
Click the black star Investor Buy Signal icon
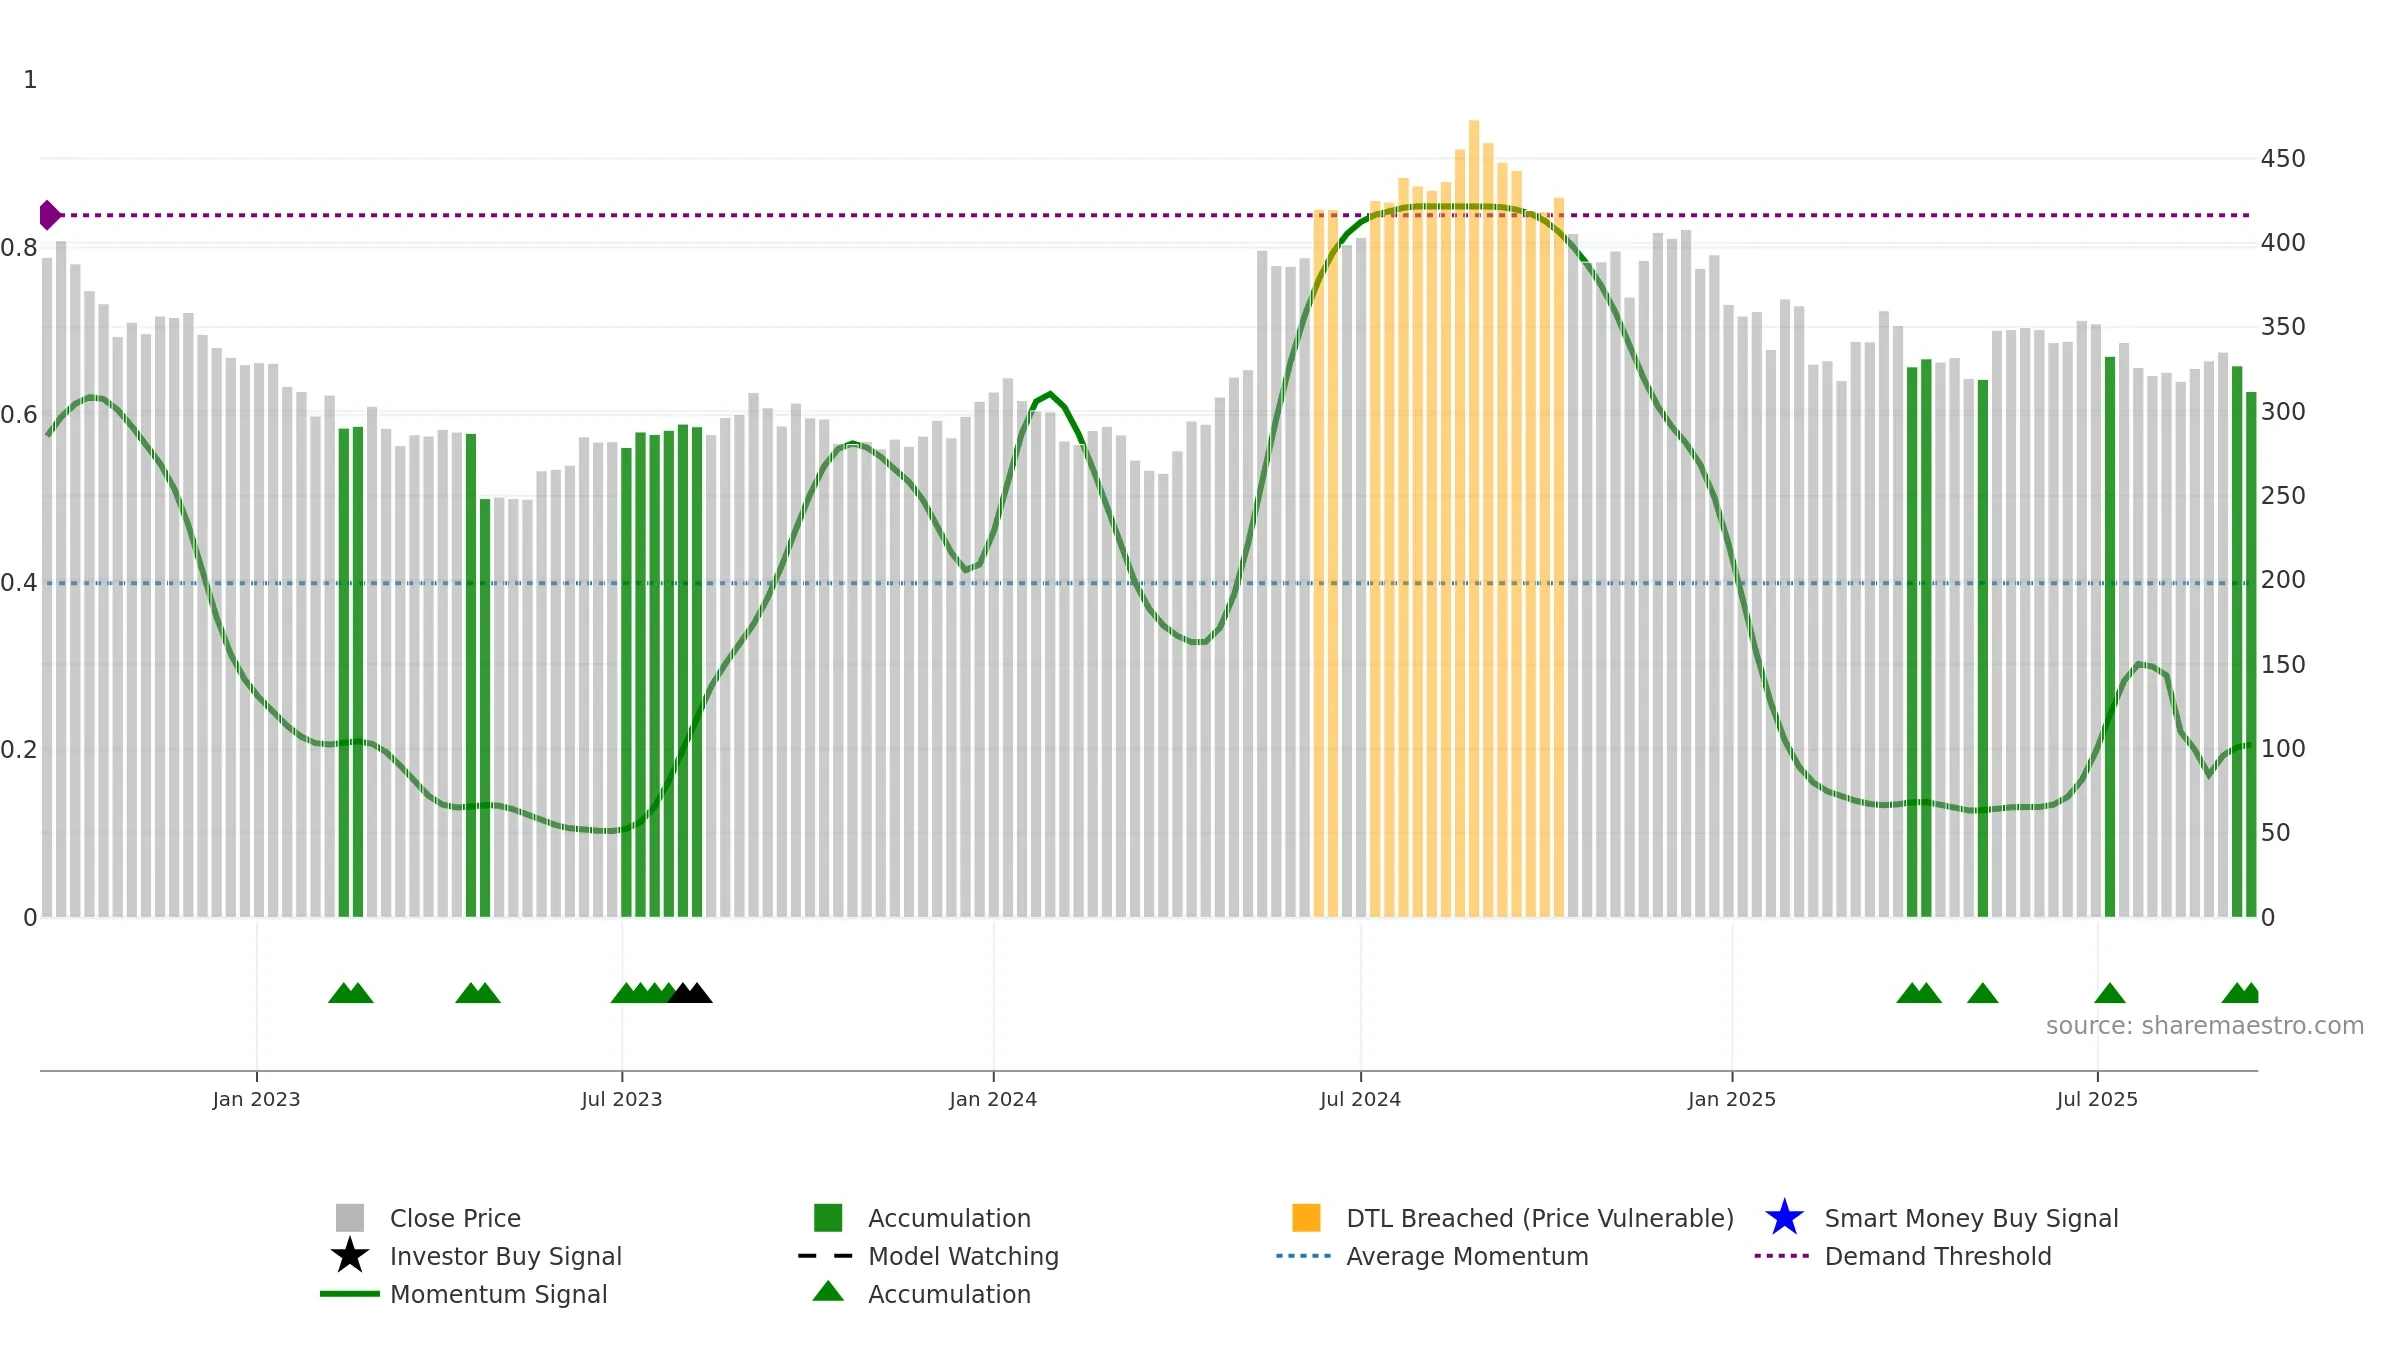(x=350, y=1255)
